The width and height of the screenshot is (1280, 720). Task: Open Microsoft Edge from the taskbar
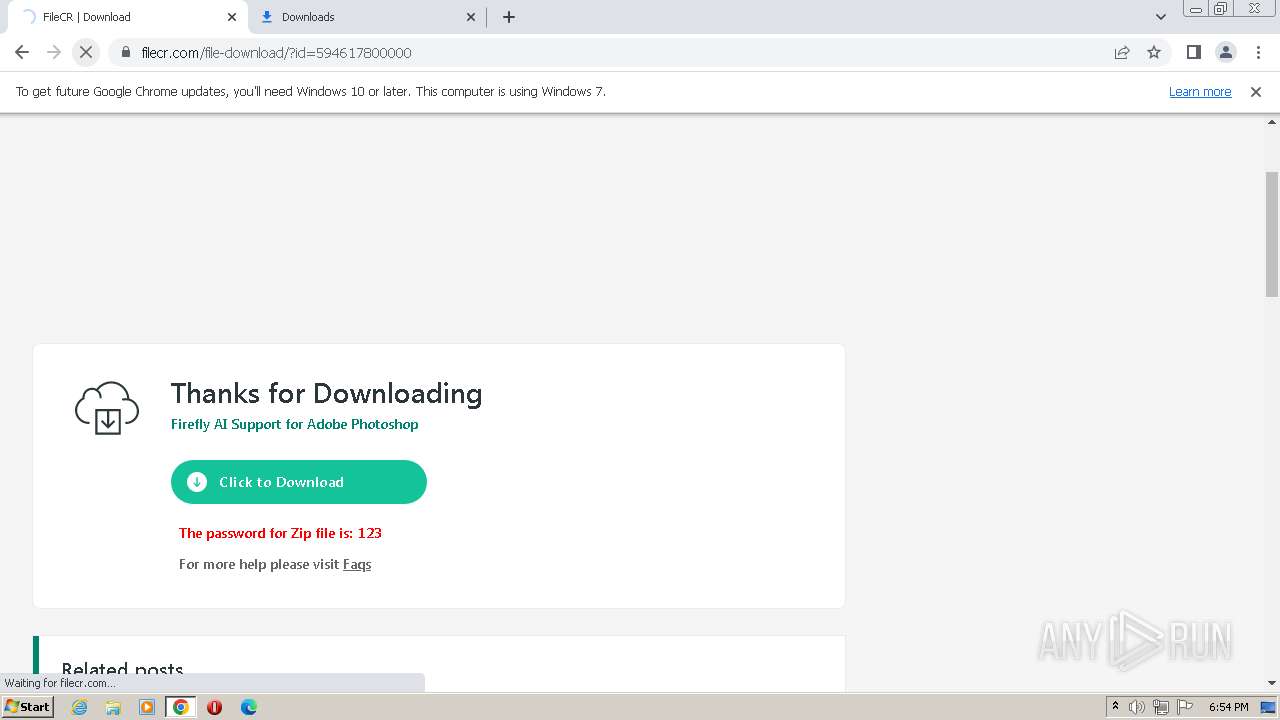click(x=248, y=707)
